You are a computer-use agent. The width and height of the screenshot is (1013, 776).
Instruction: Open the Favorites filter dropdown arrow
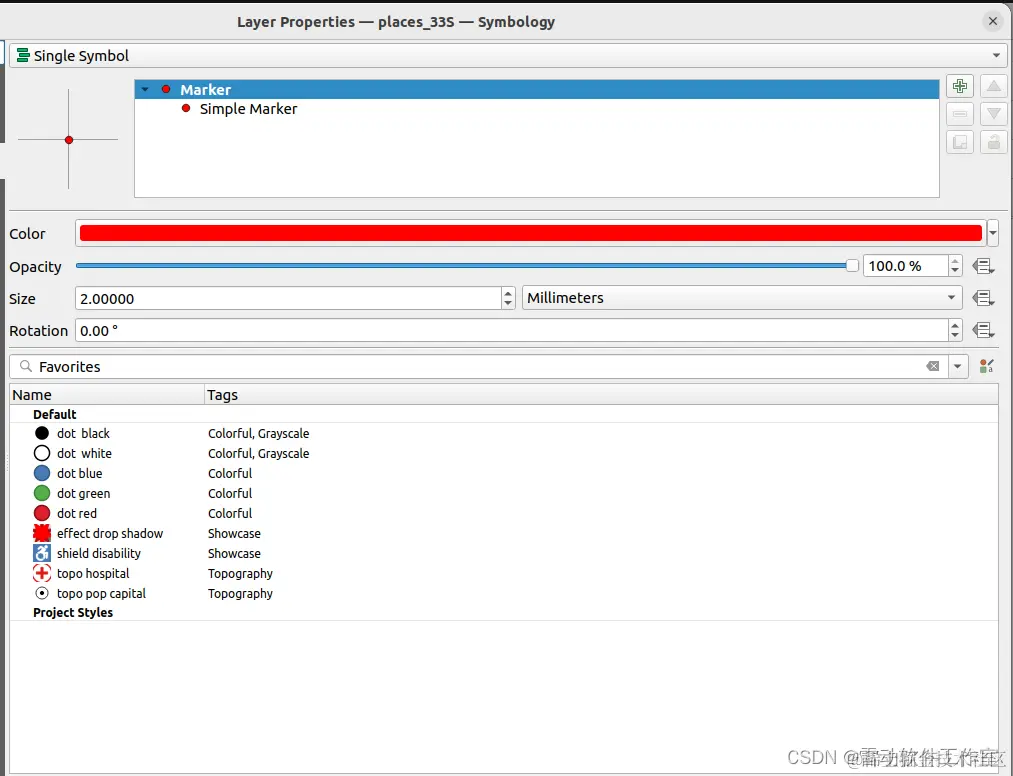tap(957, 366)
